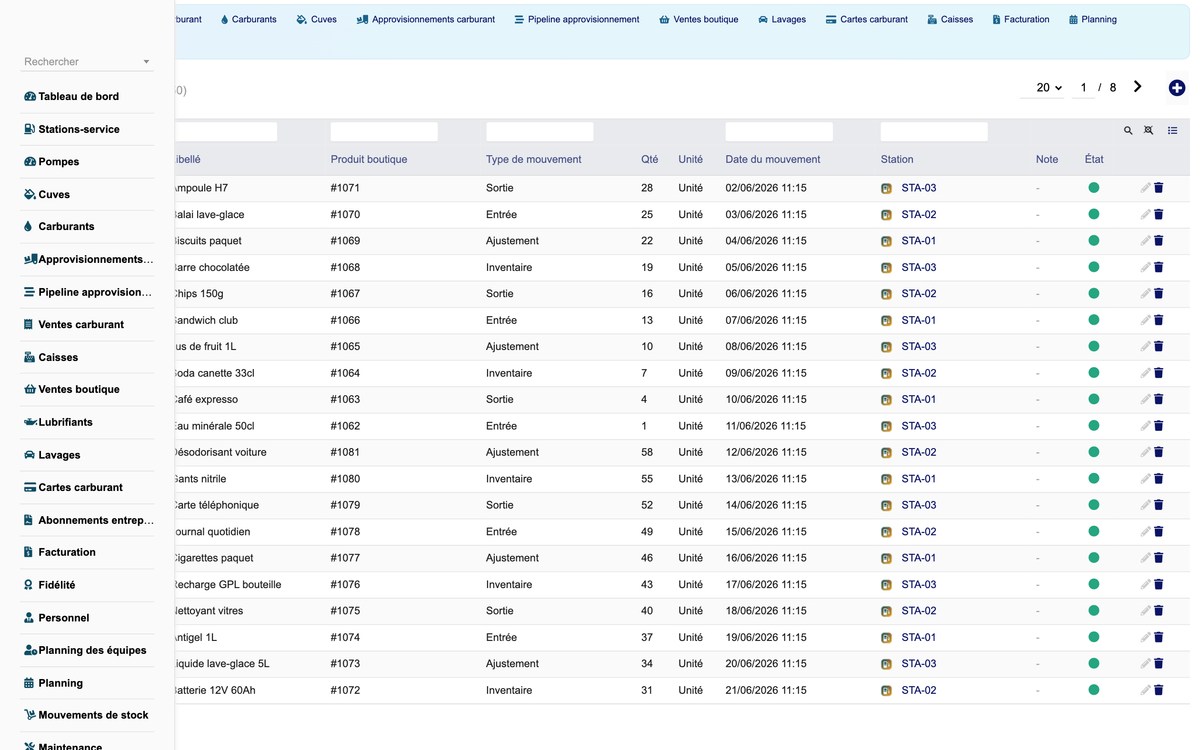Click cash register icon beside sidebar Caisses
Screen dimensions: 1200x750
point(30,357)
